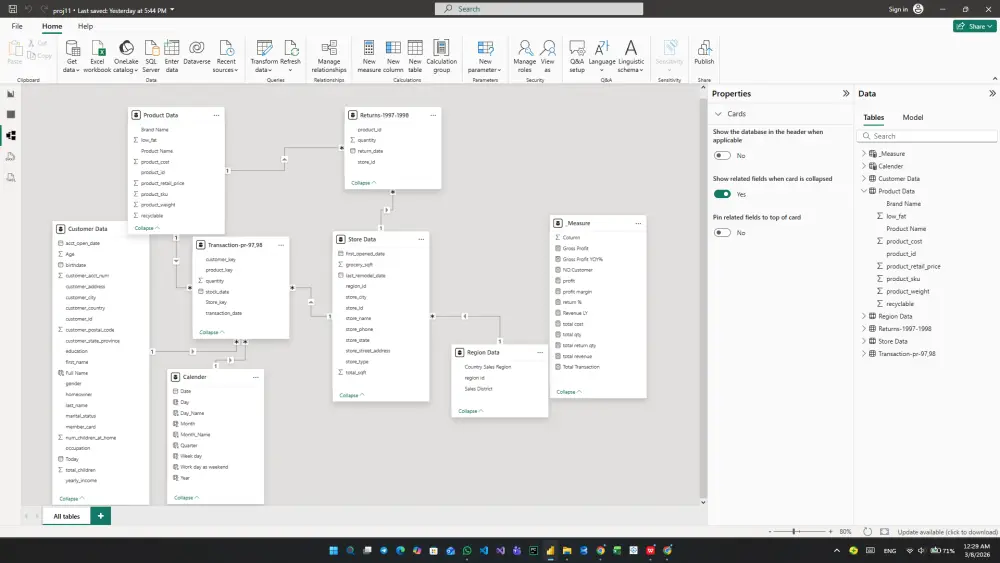Screen dimensions: 1000x563
Task: Select Model view in left sidebar
Action: point(11,136)
